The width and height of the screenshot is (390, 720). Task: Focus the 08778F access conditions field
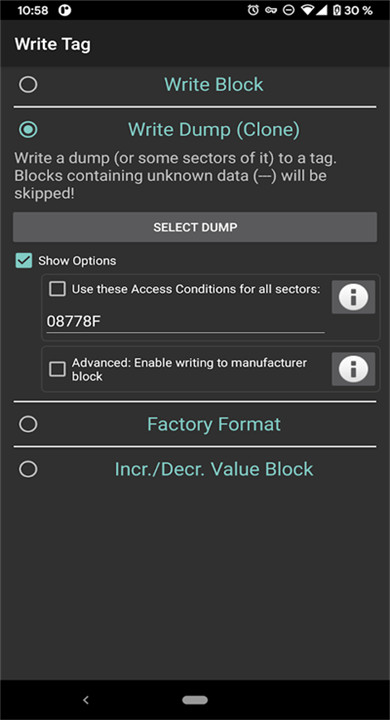click(x=186, y=321)
